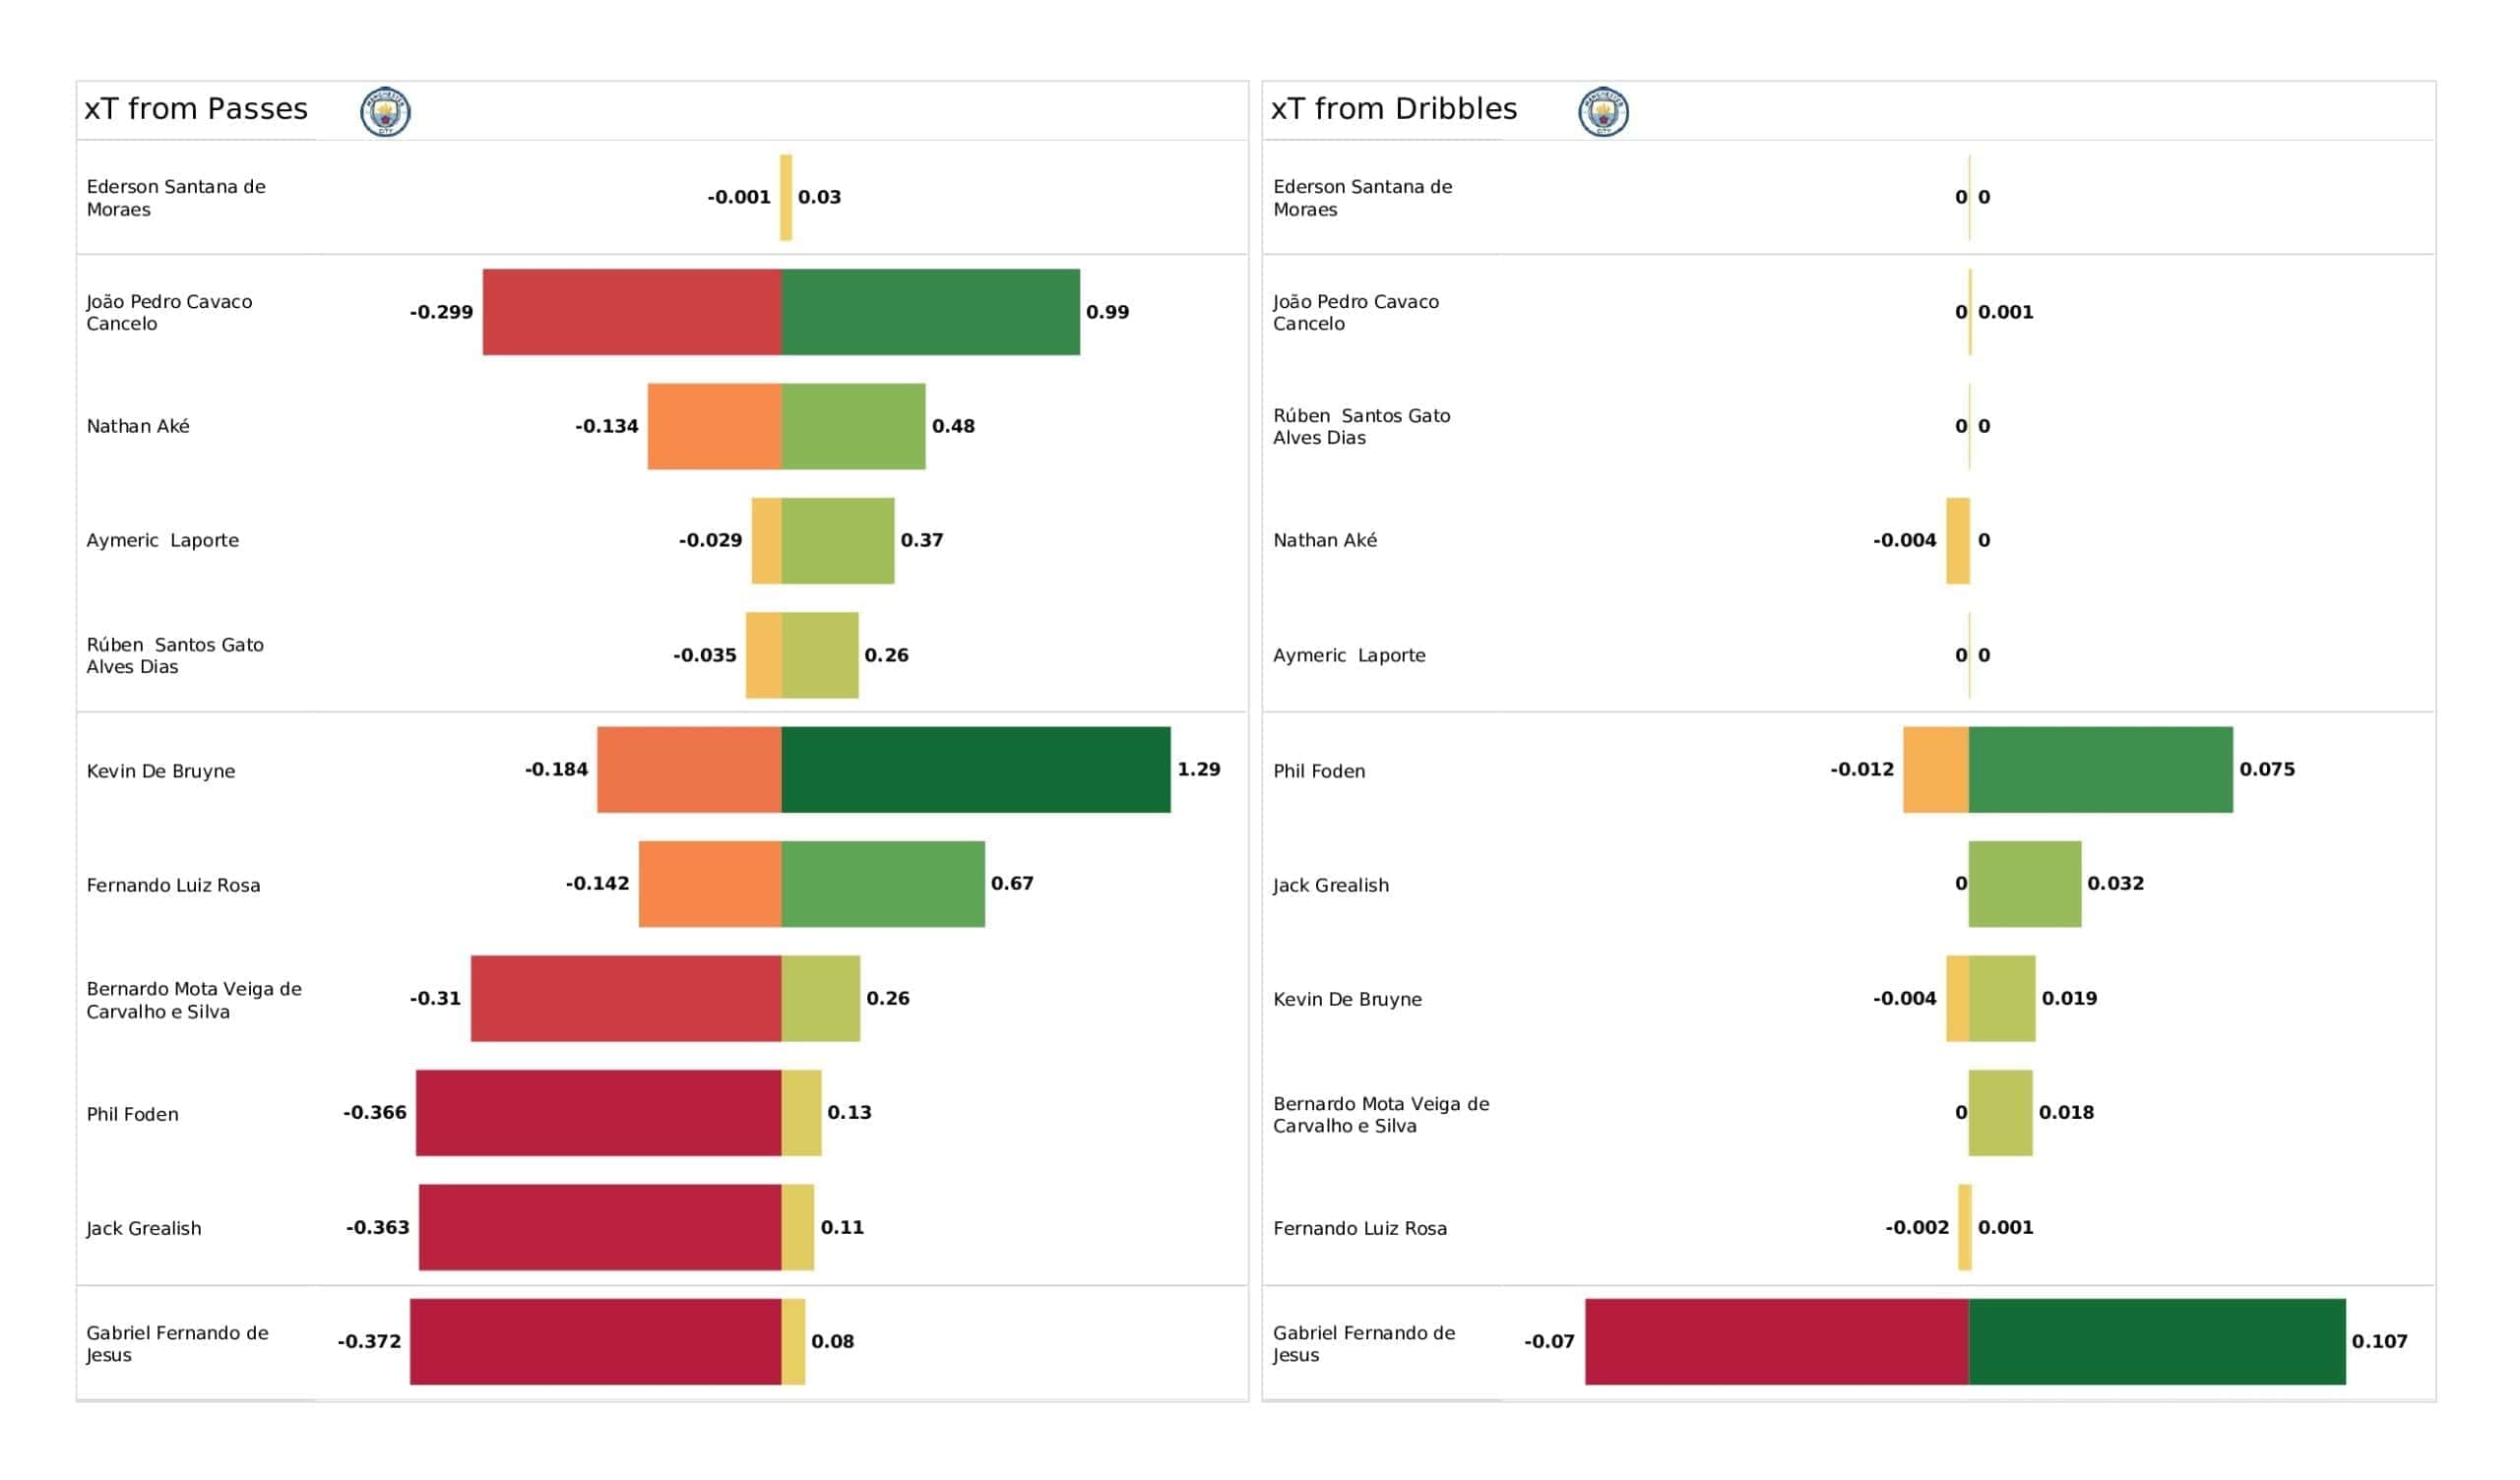The image size is (2520, 1480).
Task: Select the Nathan Aké label in passes panel
Action: [138, 426]
